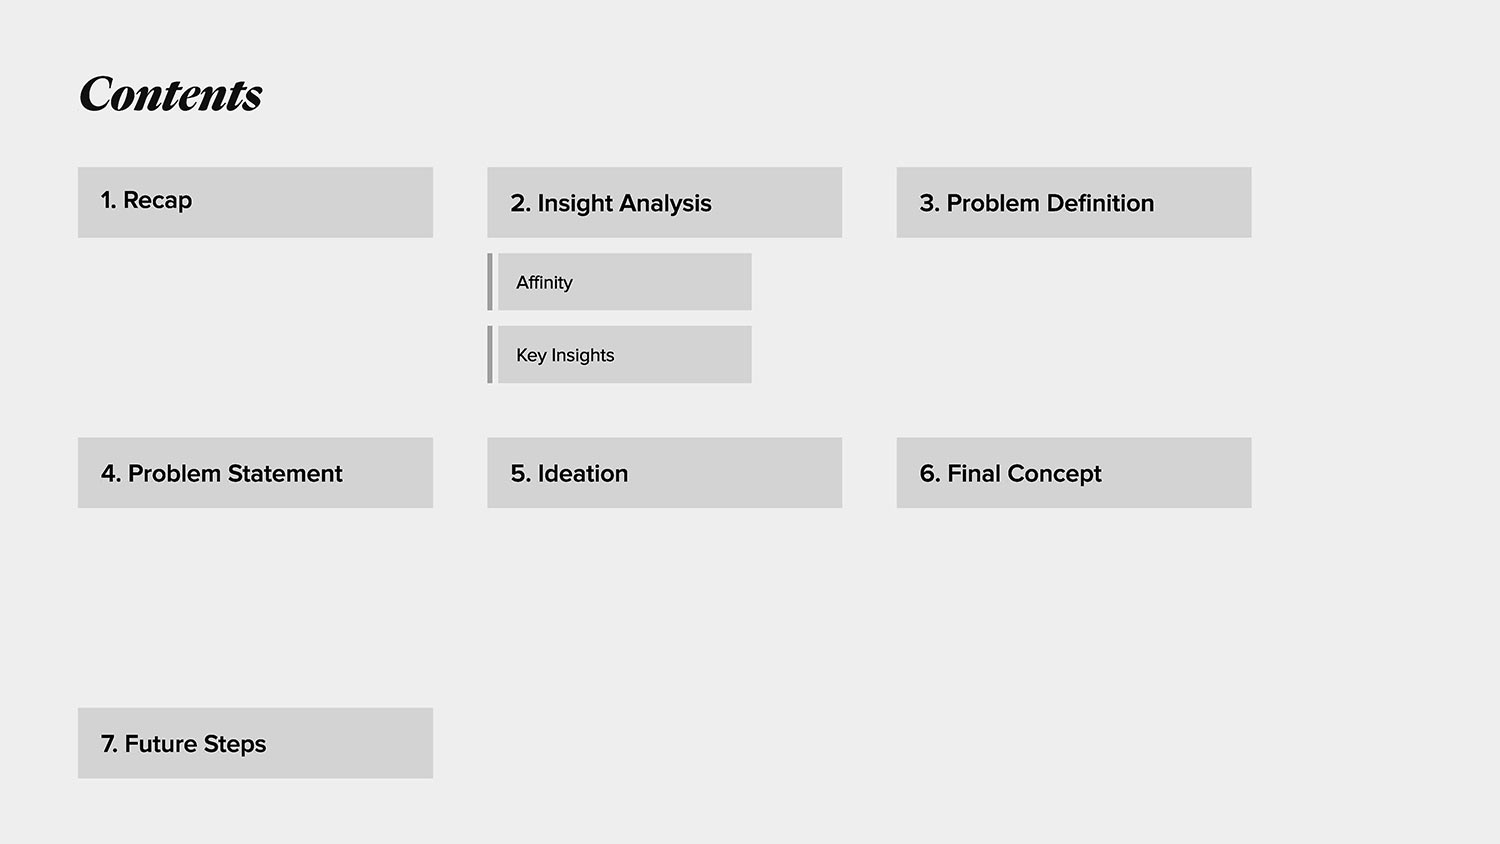Open the 1. Recap section
The width and height of the screenshot is (1500, 844).
click(x=255, y=202)
